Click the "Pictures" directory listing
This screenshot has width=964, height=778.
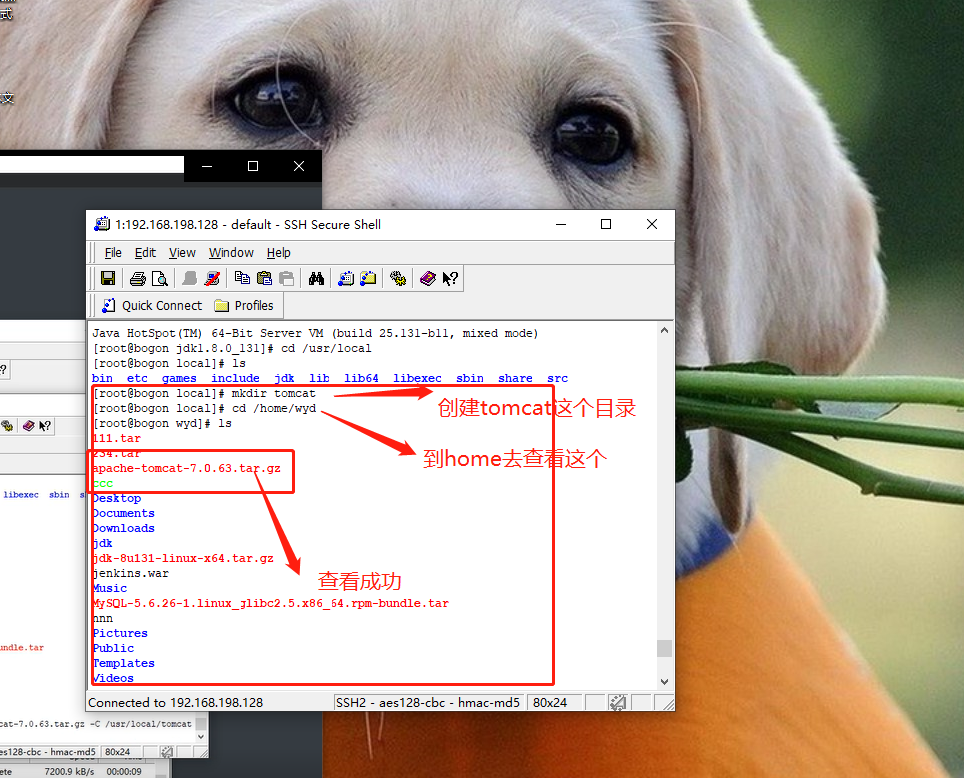tap(120, 633)
